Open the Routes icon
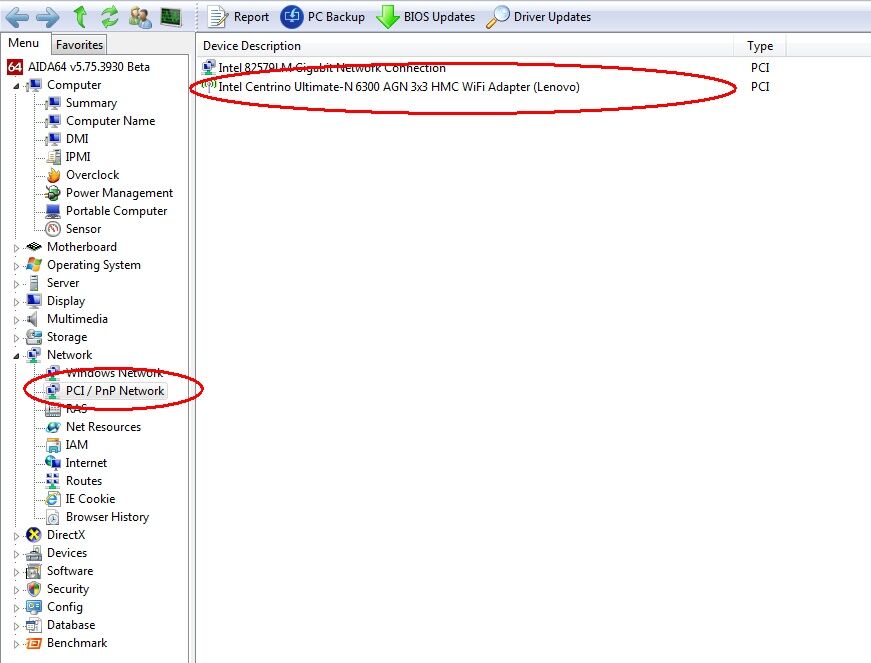 click(x=53, y=481)
